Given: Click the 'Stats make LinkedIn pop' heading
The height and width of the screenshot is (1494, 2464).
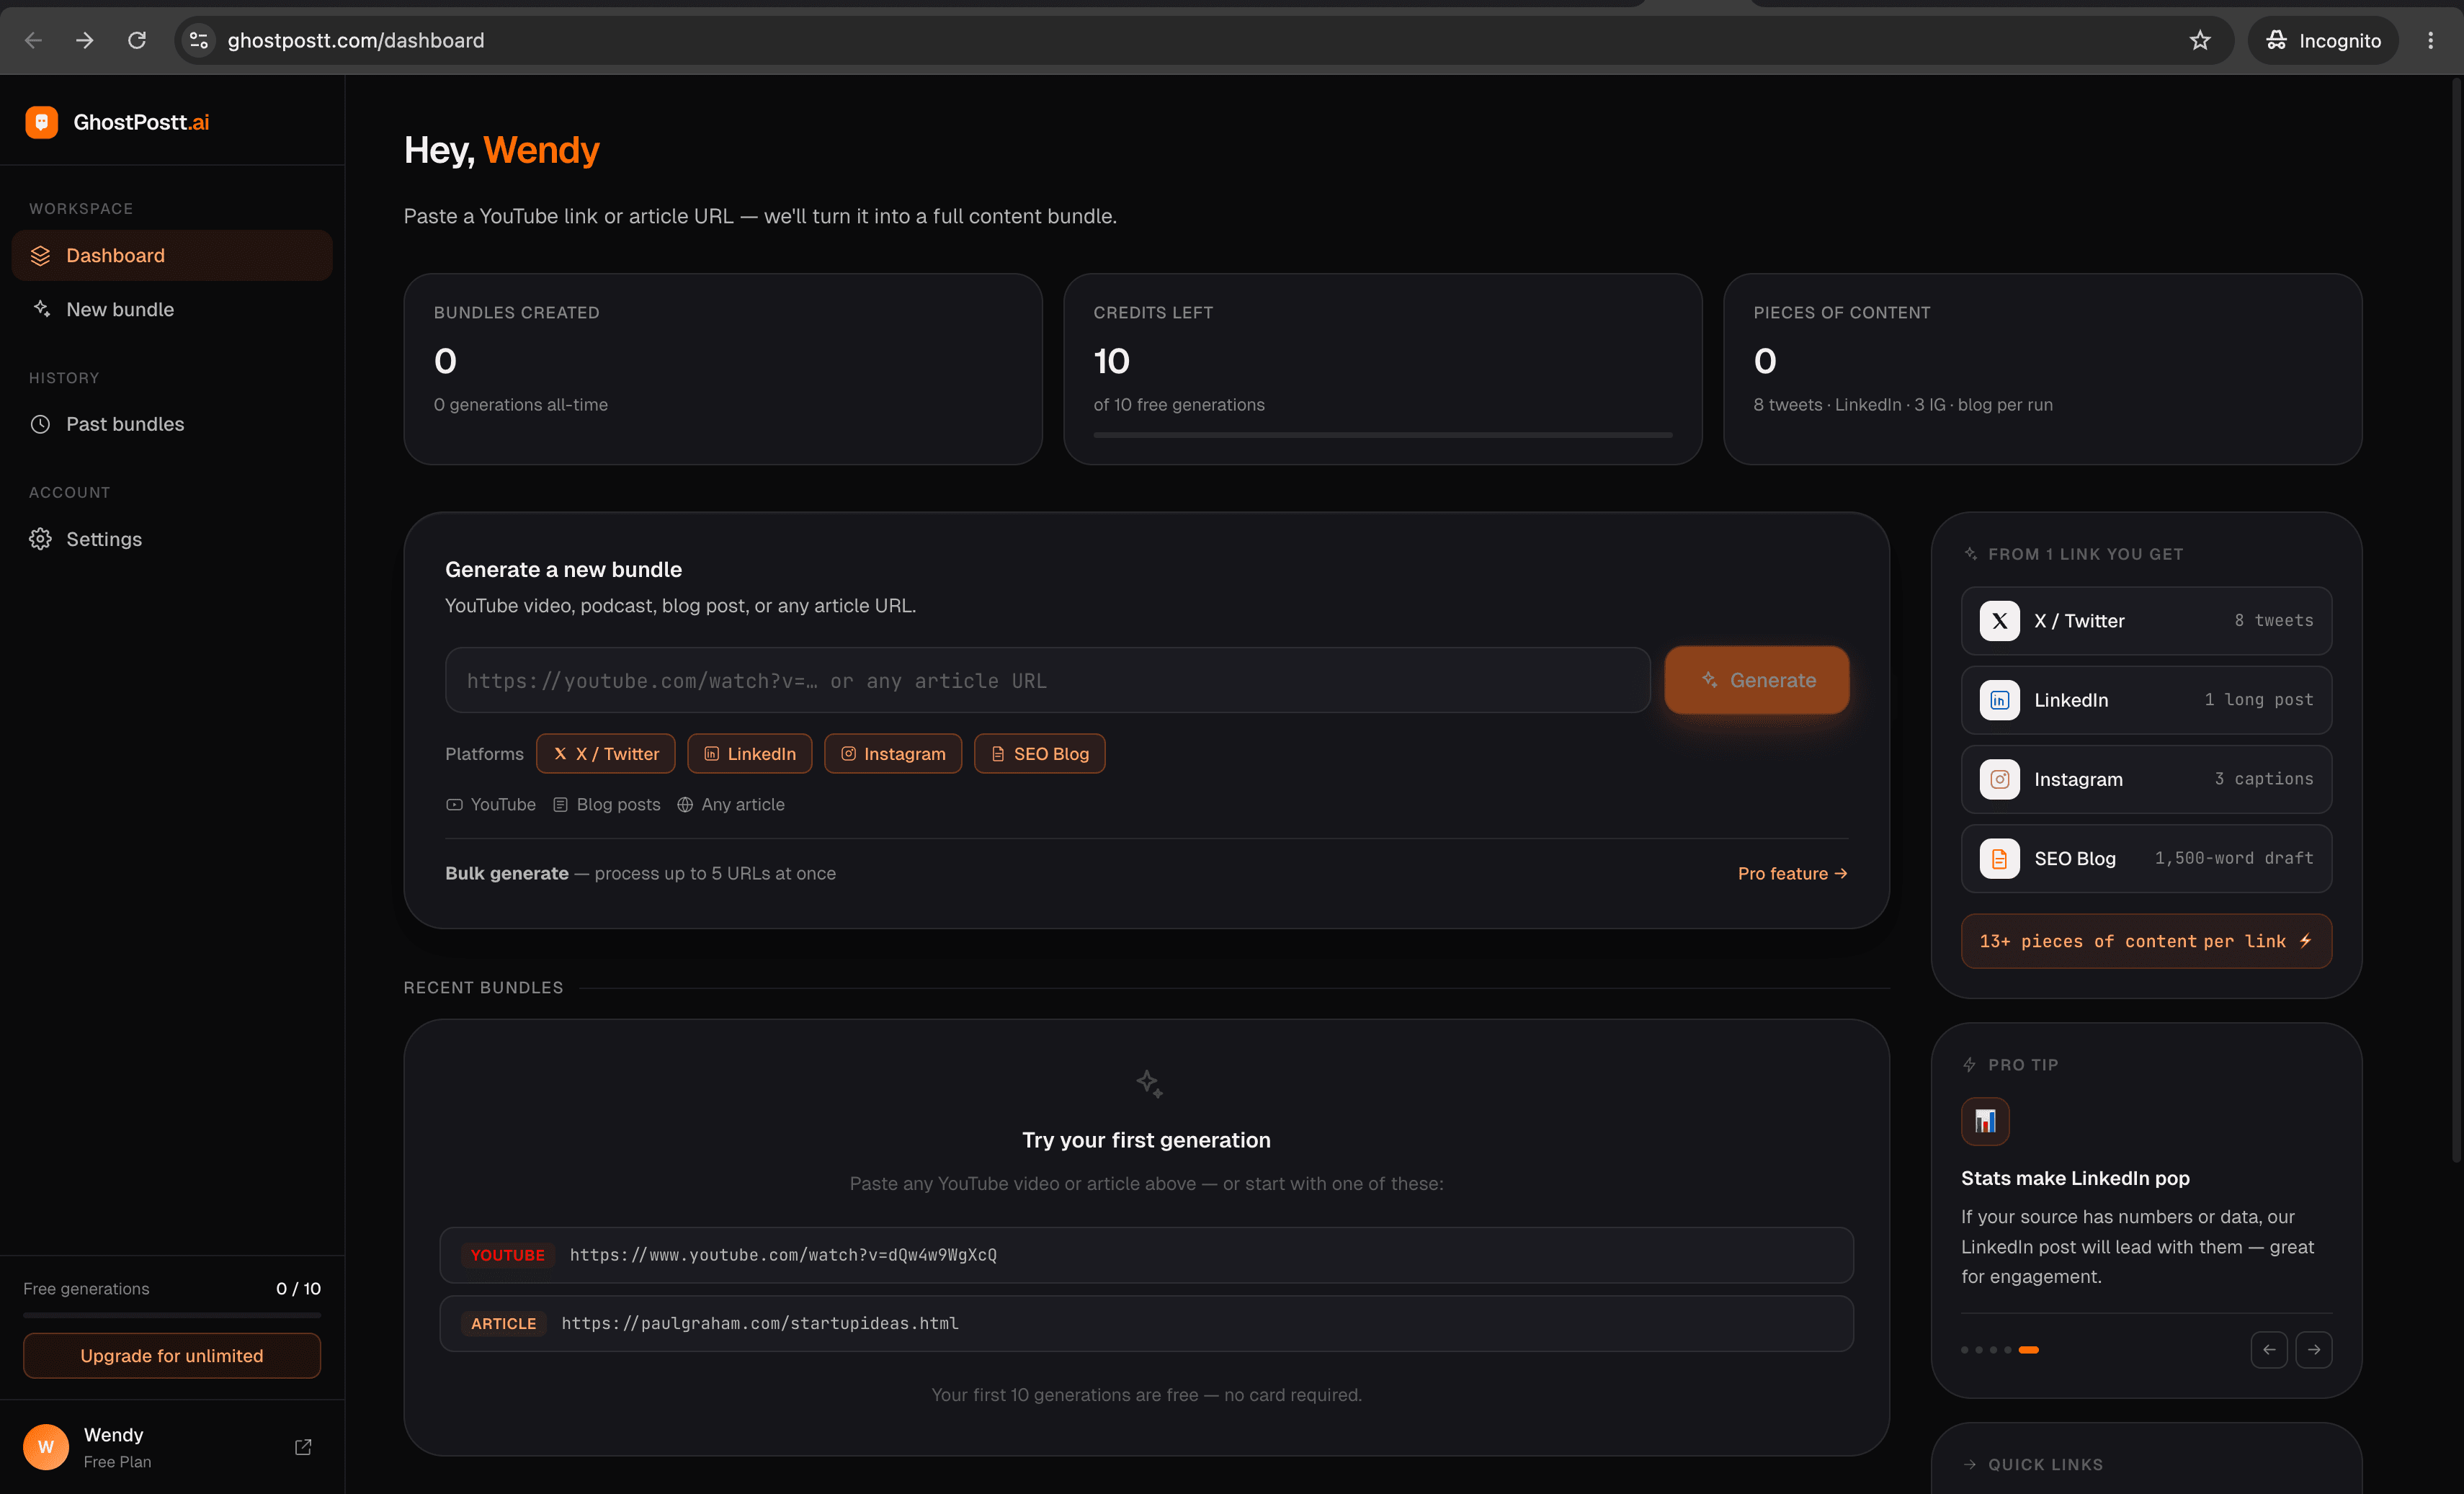Looking at the screenshot, I should click(2075, 1178).
